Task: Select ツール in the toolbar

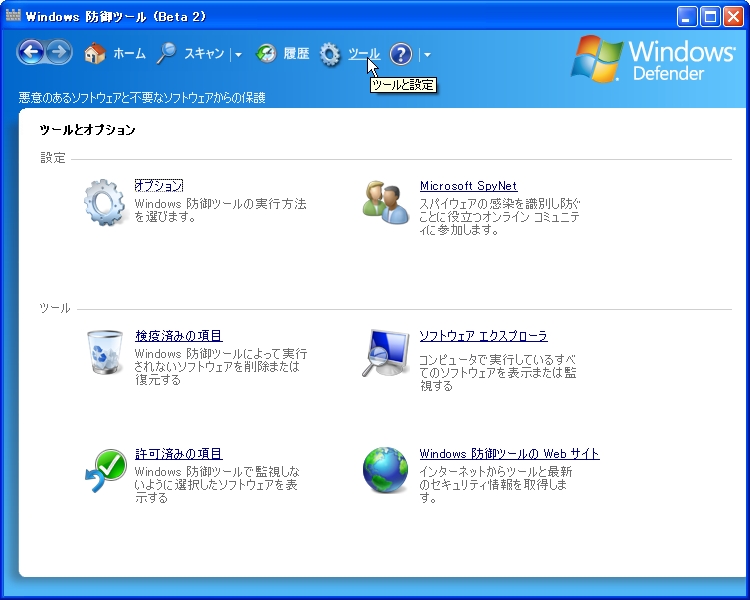Action: [364, 54]
